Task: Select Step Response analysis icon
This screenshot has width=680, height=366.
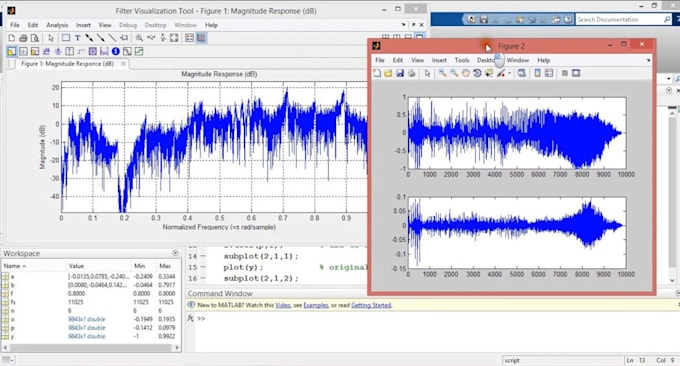Action: pyautogui.click(x=81, y=52)
